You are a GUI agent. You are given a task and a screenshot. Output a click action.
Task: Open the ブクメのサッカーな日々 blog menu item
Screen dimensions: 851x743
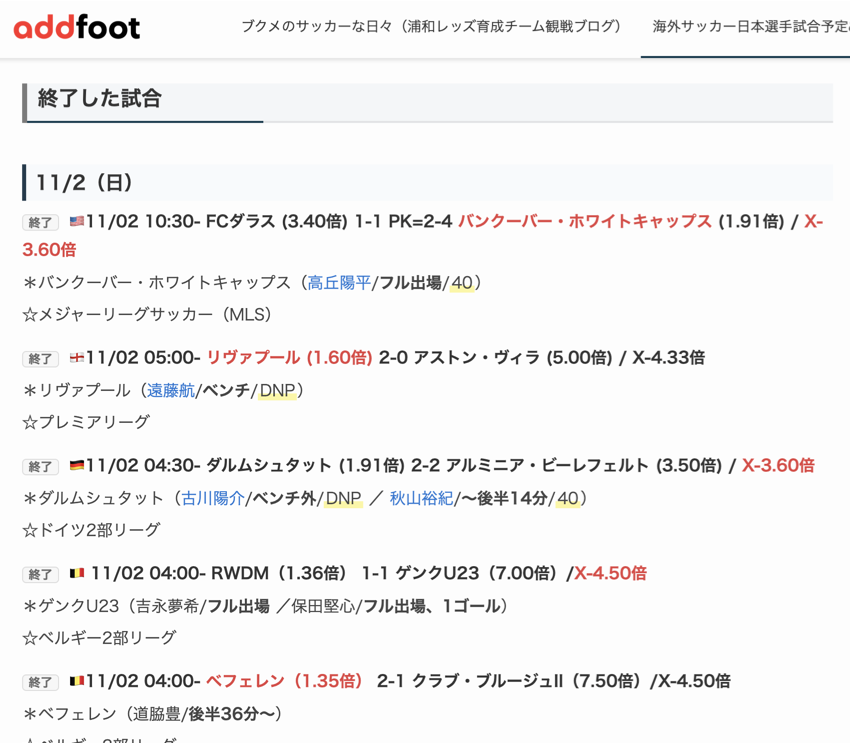click(x=431, y=27)
